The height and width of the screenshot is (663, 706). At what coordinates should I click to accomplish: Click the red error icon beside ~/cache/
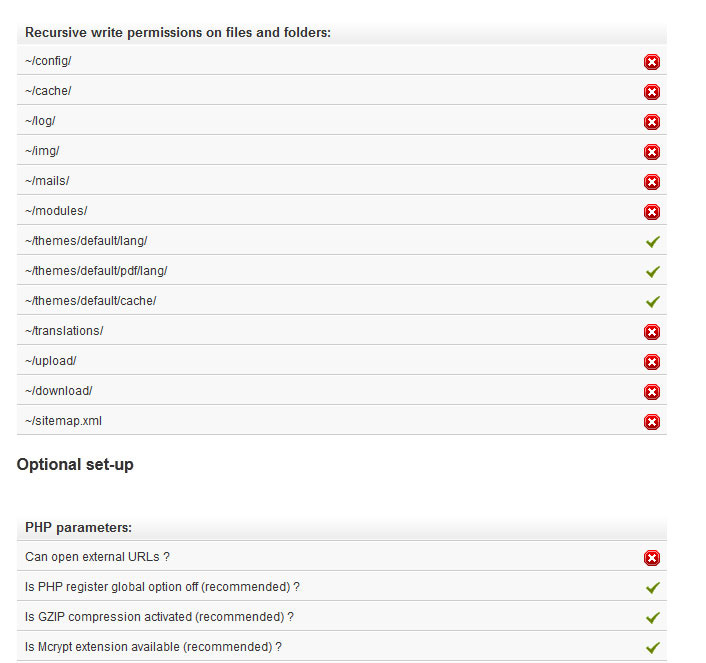(x=652, y=92)
